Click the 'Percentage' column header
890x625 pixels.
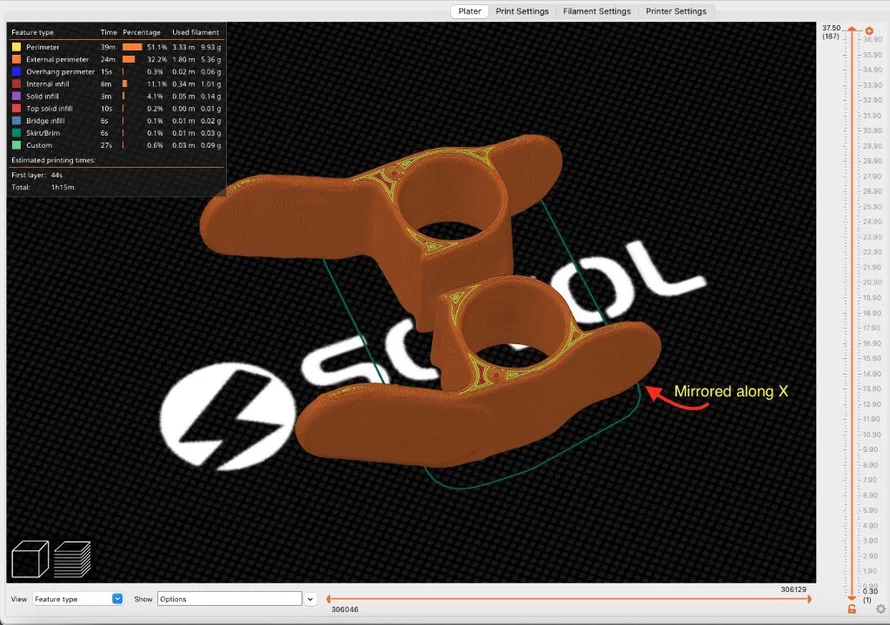click(141, 32)
